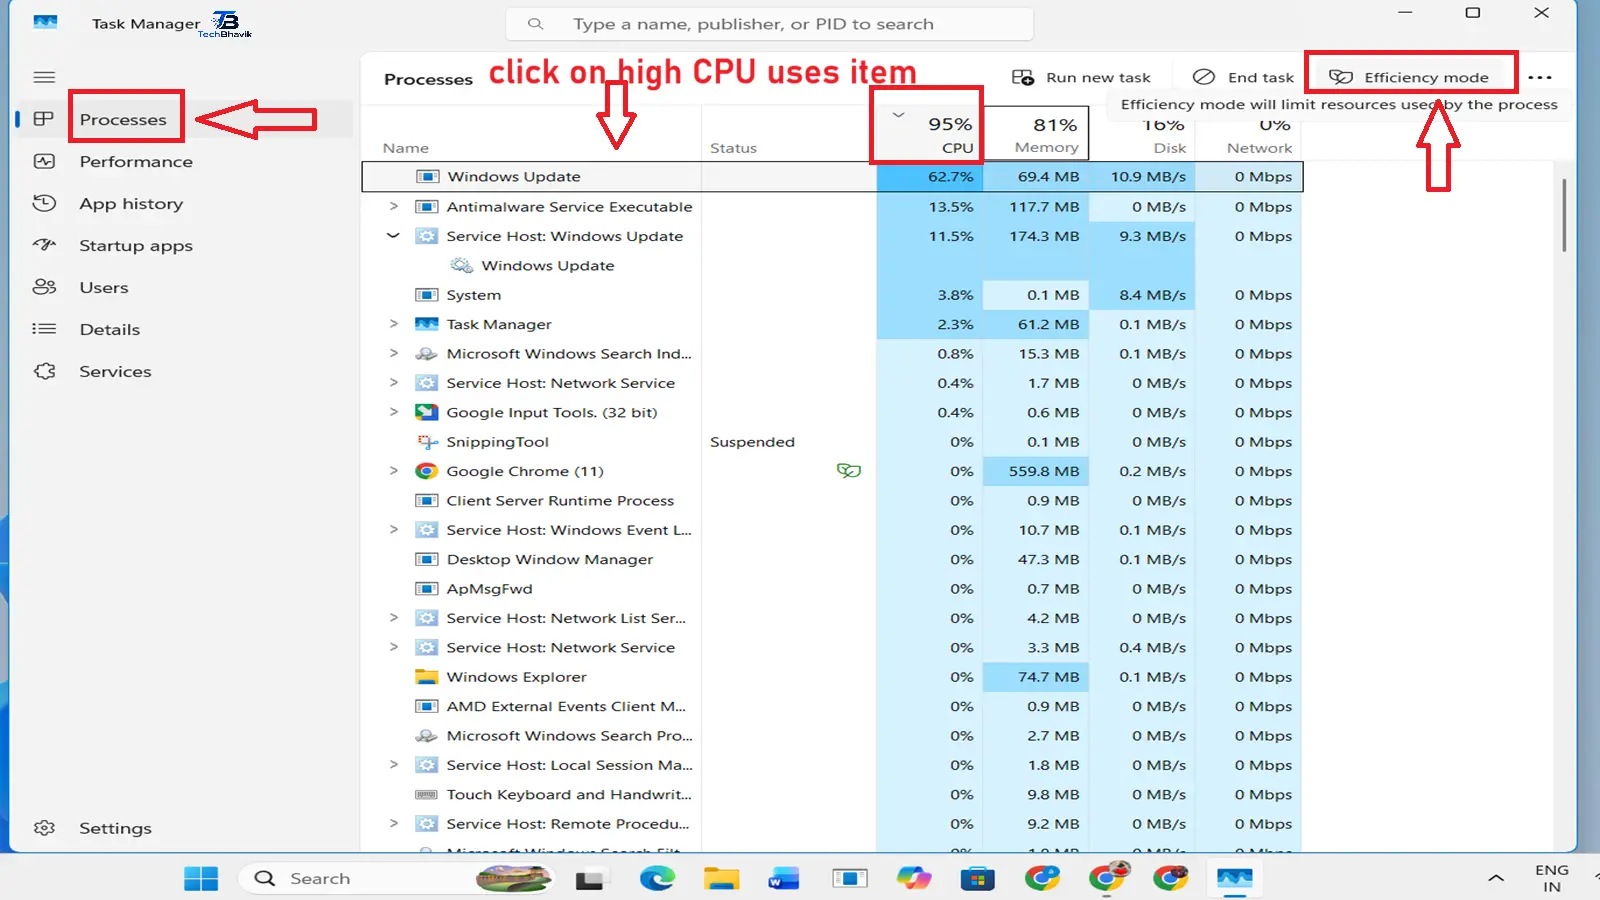1600x900 pixels.
Task: Open File Explorer from taskbar
Action: [721, 878]
